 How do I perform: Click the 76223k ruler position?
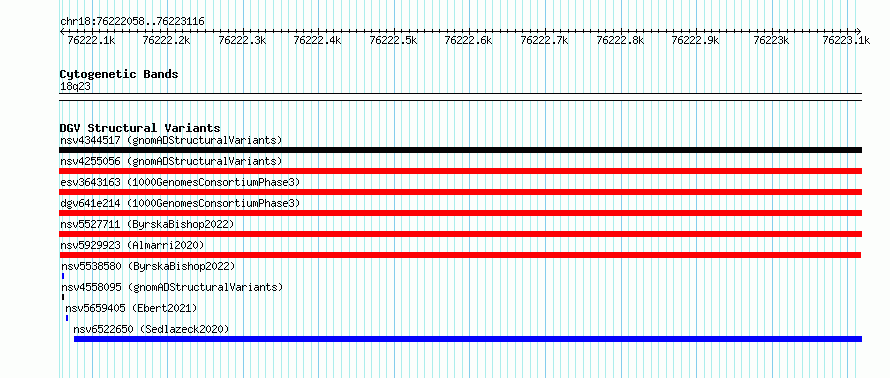click(x=771, y=40)
